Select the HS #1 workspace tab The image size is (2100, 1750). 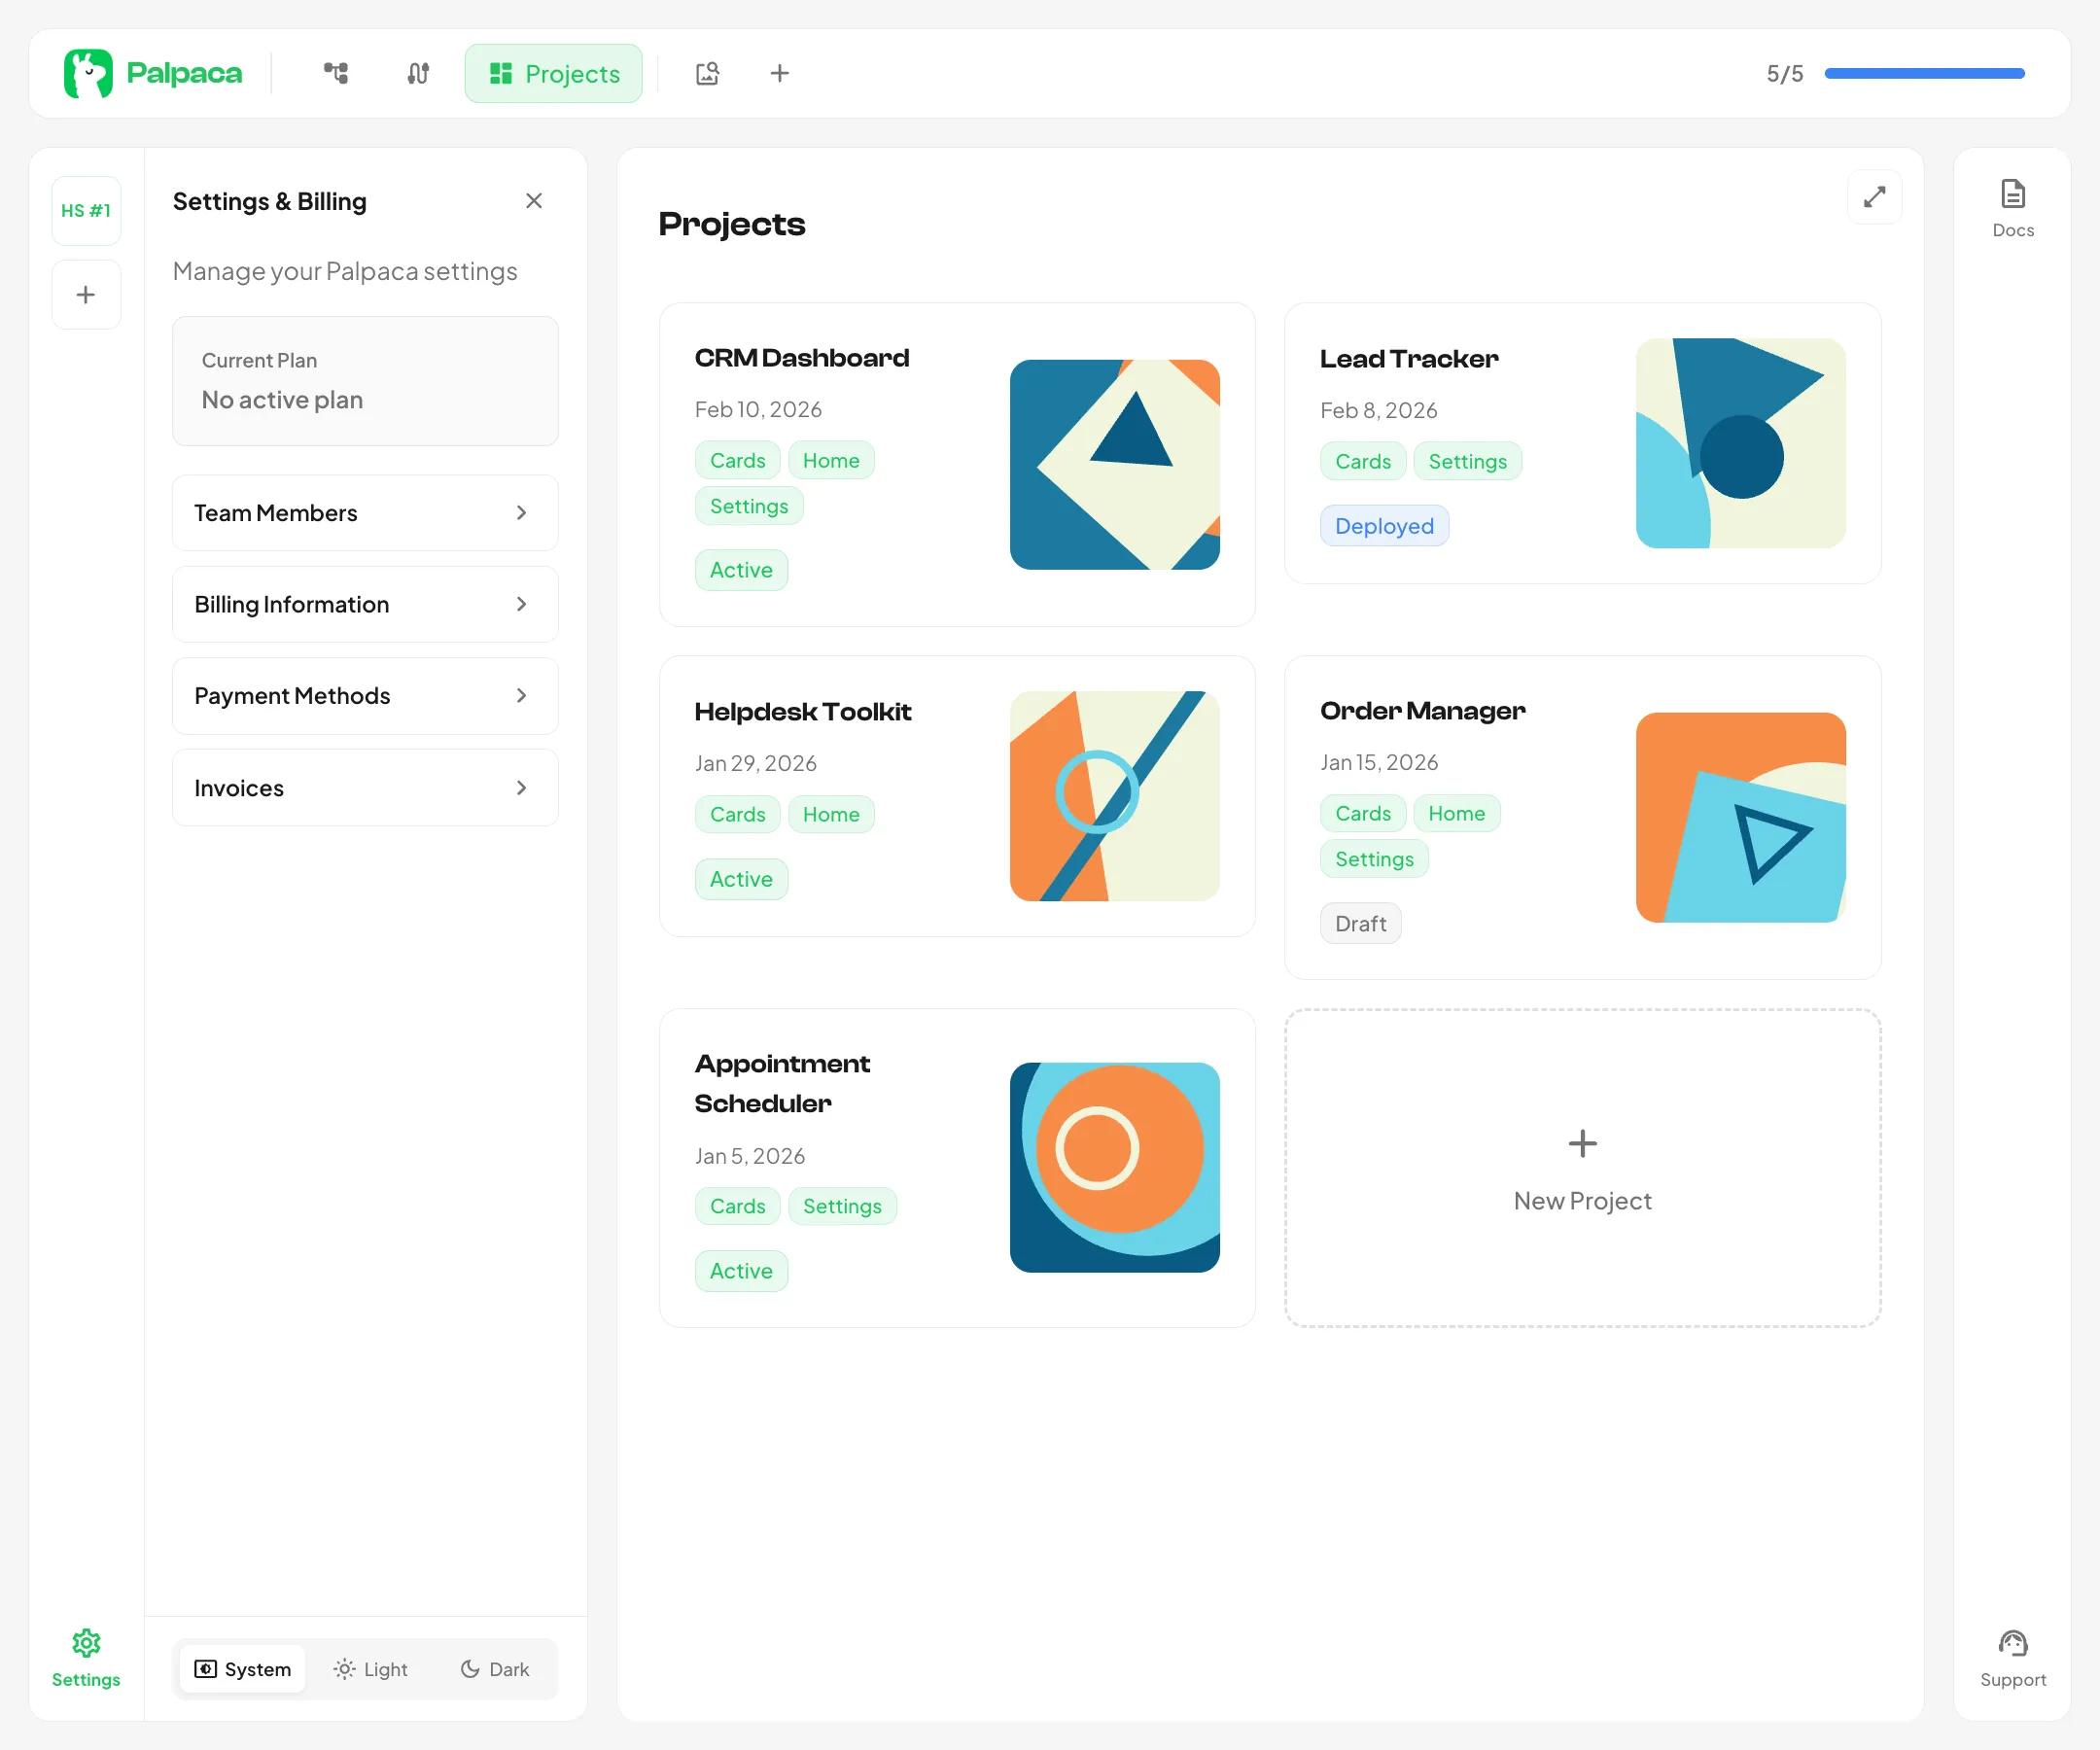(x=86, y=210)
